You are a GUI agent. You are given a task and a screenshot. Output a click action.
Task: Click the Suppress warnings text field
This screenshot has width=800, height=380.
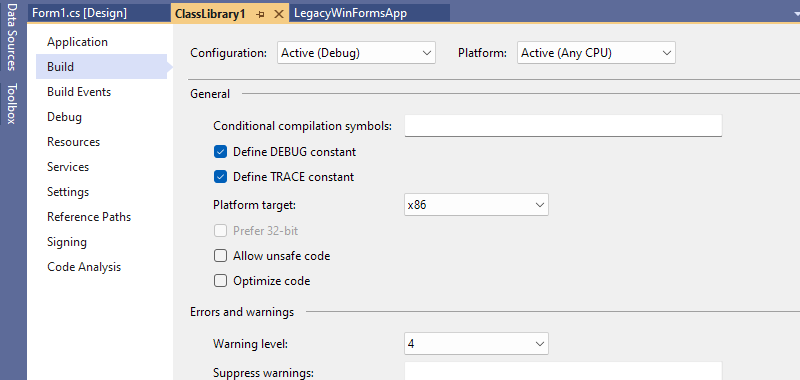coord(563,371)
